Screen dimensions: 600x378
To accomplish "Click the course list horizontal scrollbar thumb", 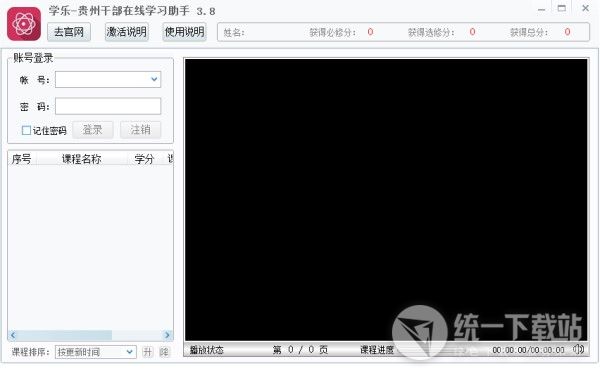I will click(x=64, y=335).
